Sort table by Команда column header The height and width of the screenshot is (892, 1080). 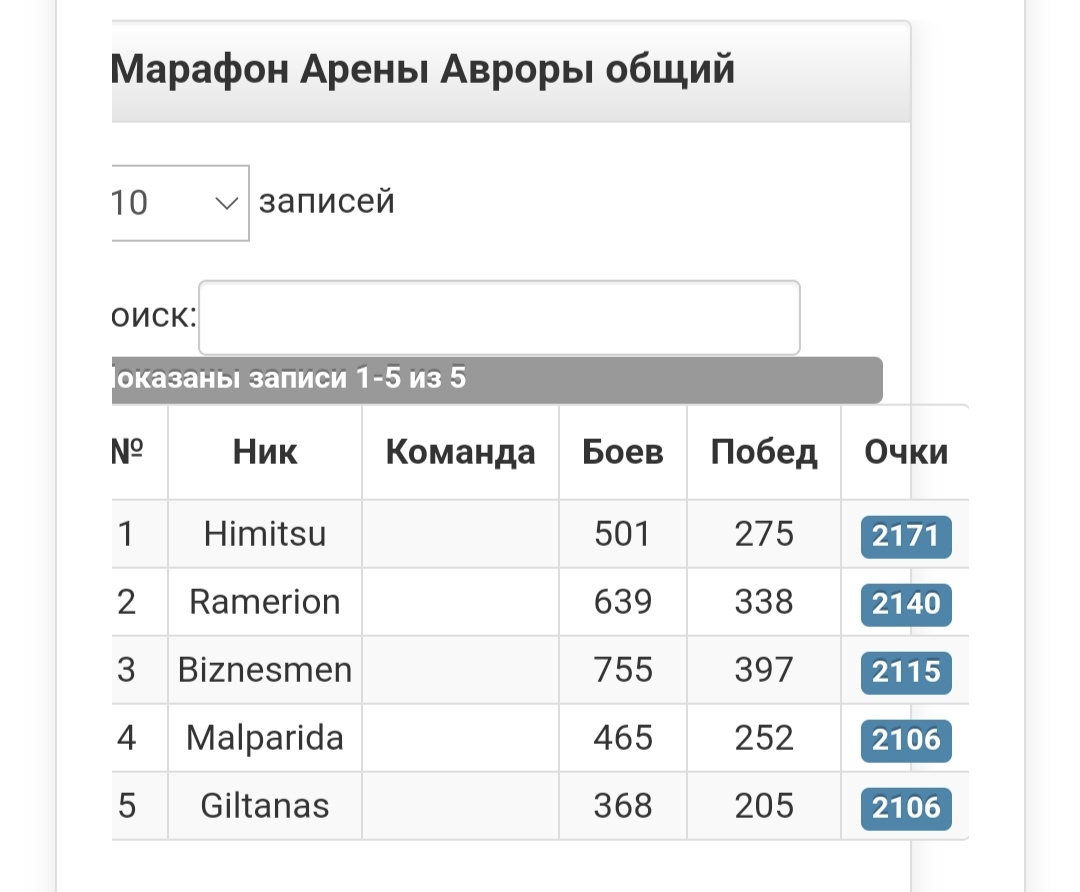tap(460, 453)
